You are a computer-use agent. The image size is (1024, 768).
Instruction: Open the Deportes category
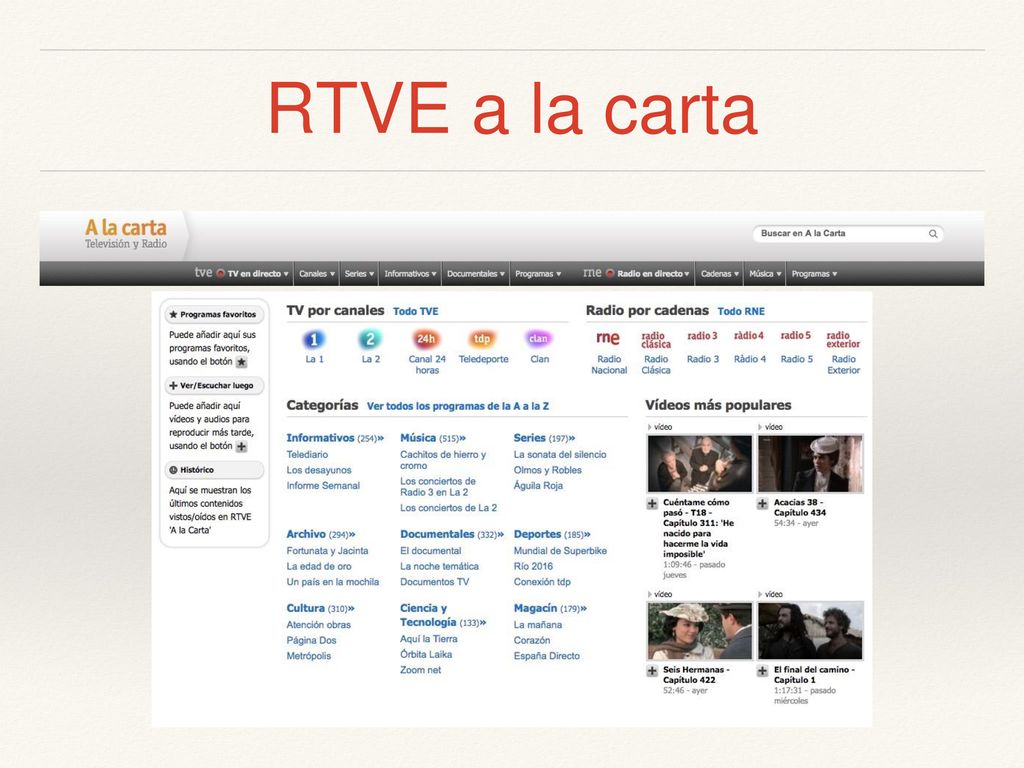click(x=552, y=534)
